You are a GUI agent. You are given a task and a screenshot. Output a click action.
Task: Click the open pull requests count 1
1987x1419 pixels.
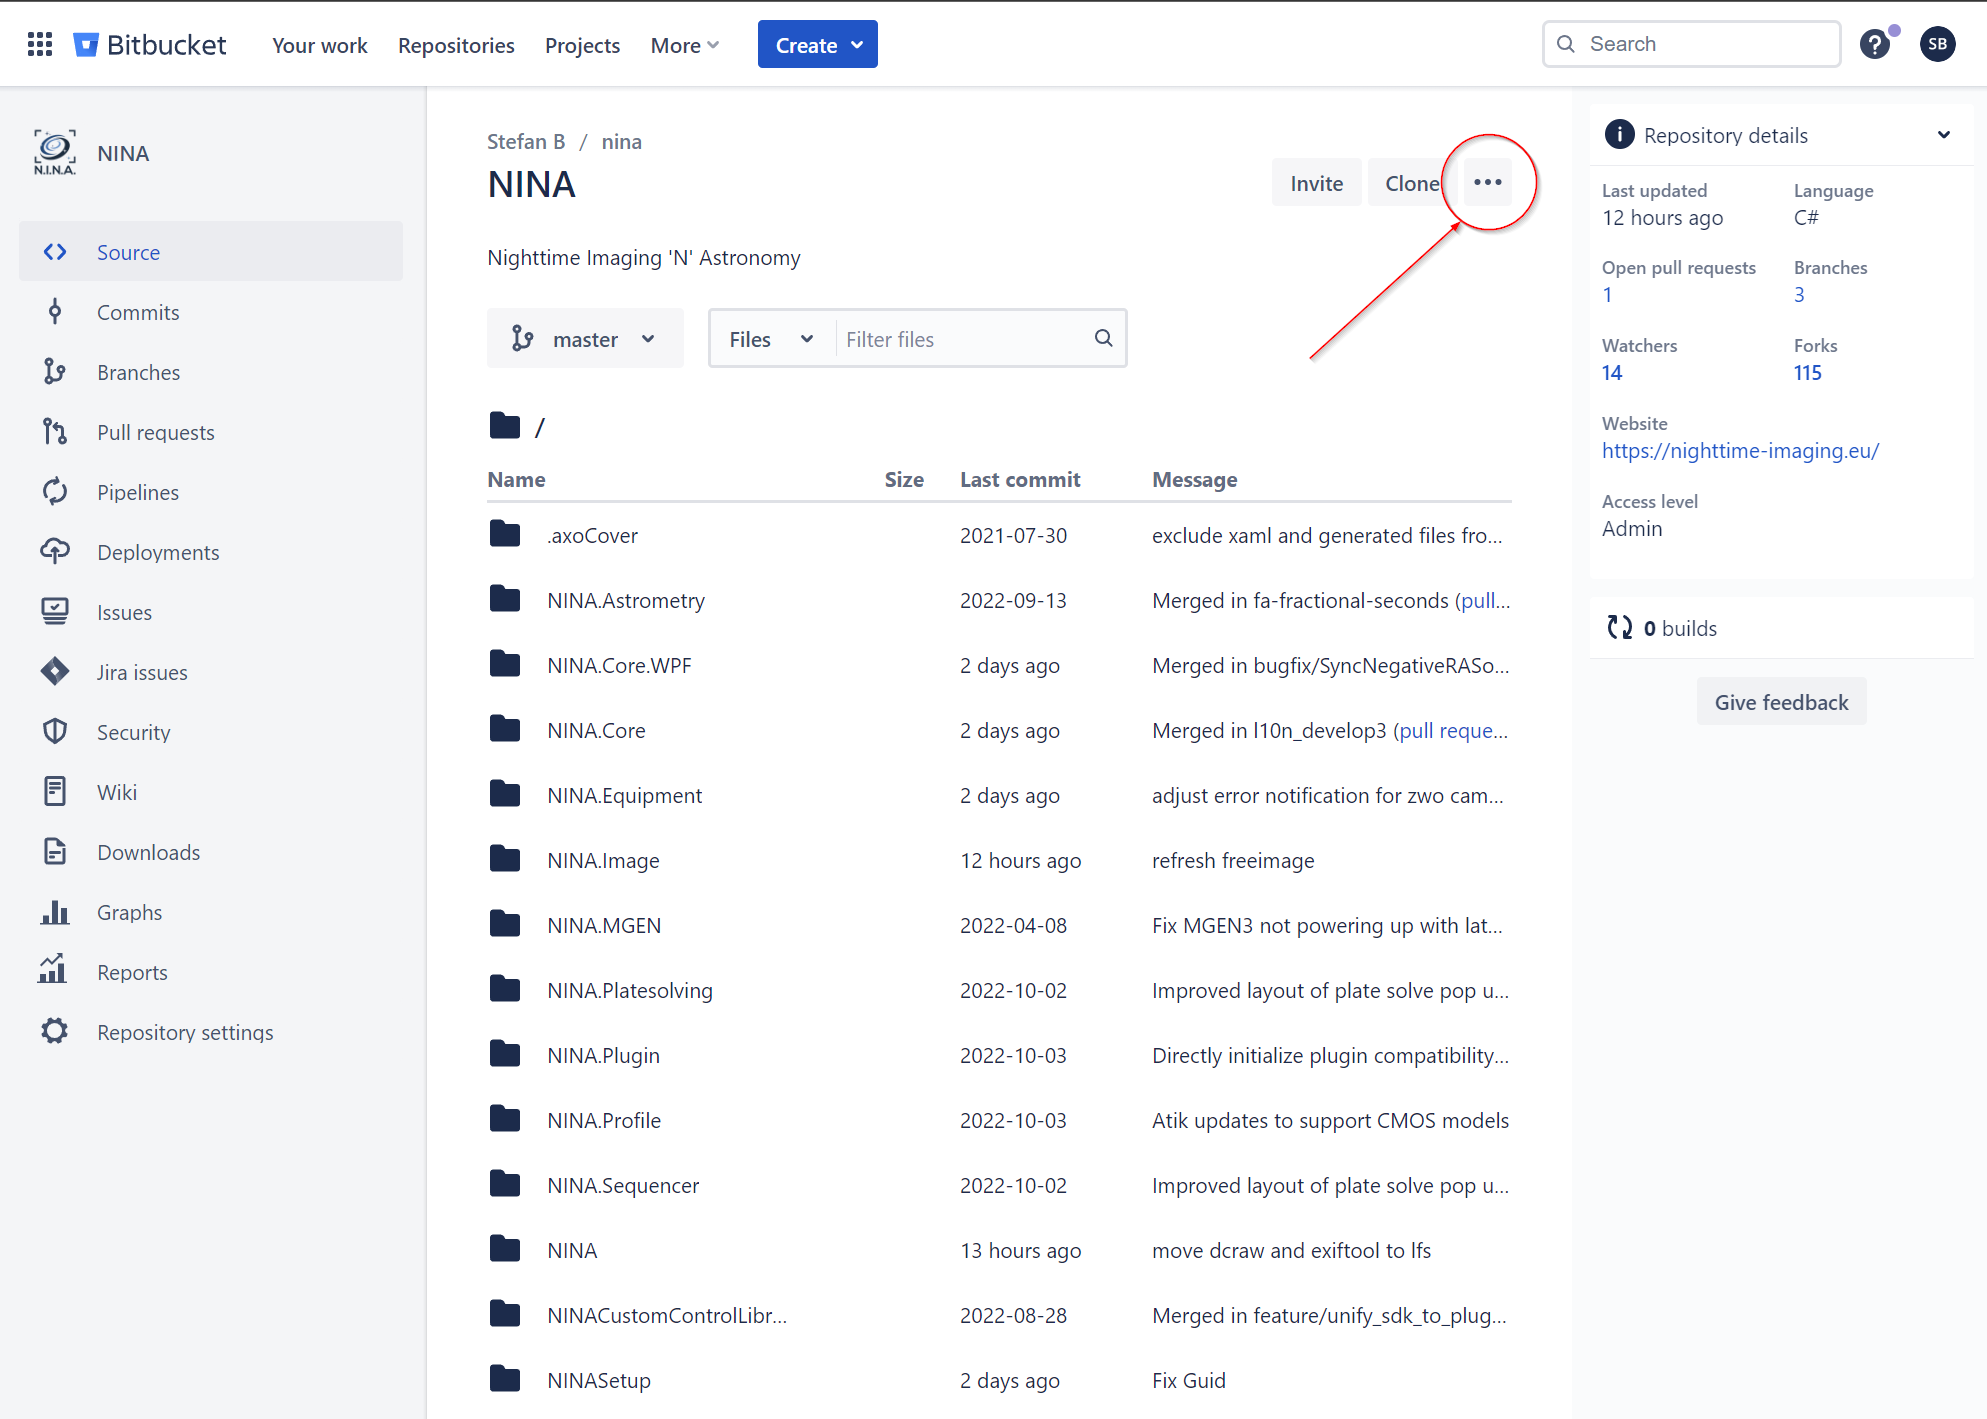pos(1607,294)
